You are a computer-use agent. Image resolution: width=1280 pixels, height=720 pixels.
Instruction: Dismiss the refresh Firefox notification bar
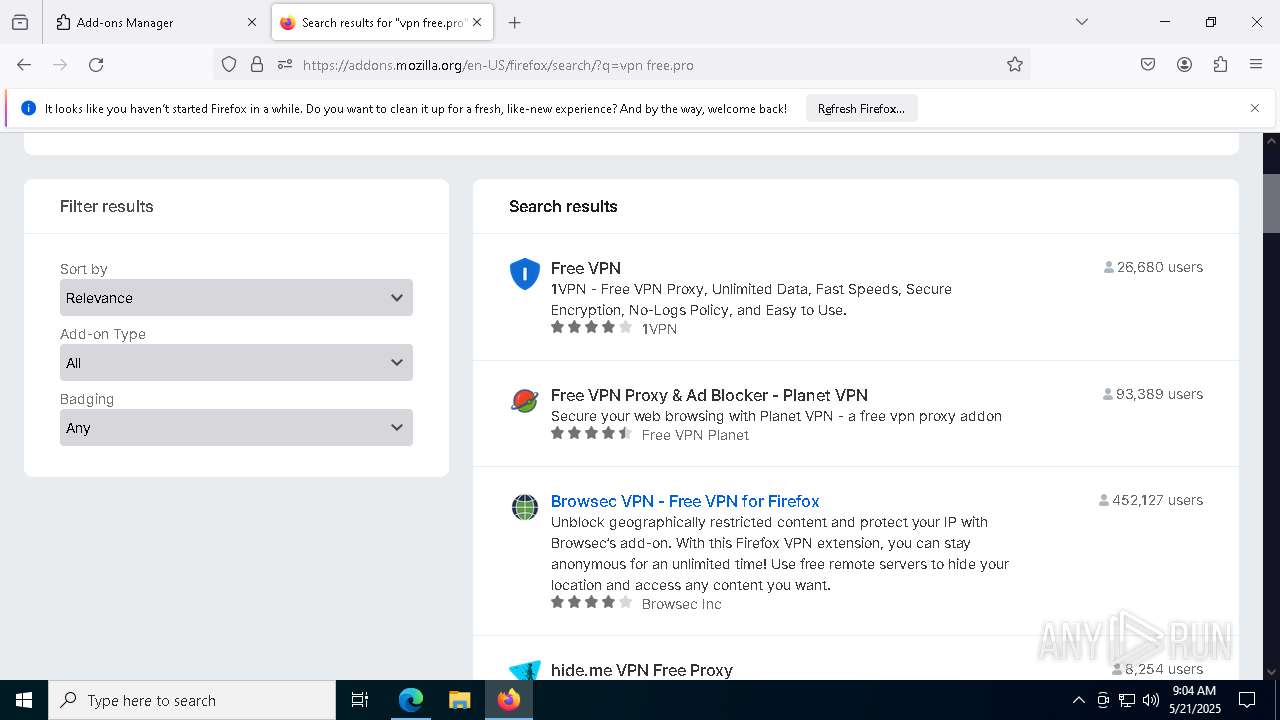click(1255, 108)
